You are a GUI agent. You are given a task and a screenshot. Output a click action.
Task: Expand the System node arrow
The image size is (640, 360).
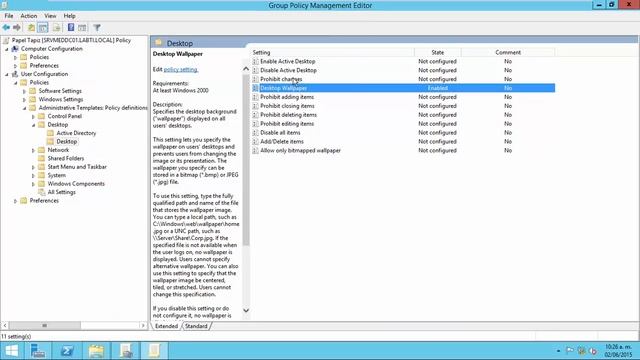tap(33, 176)
